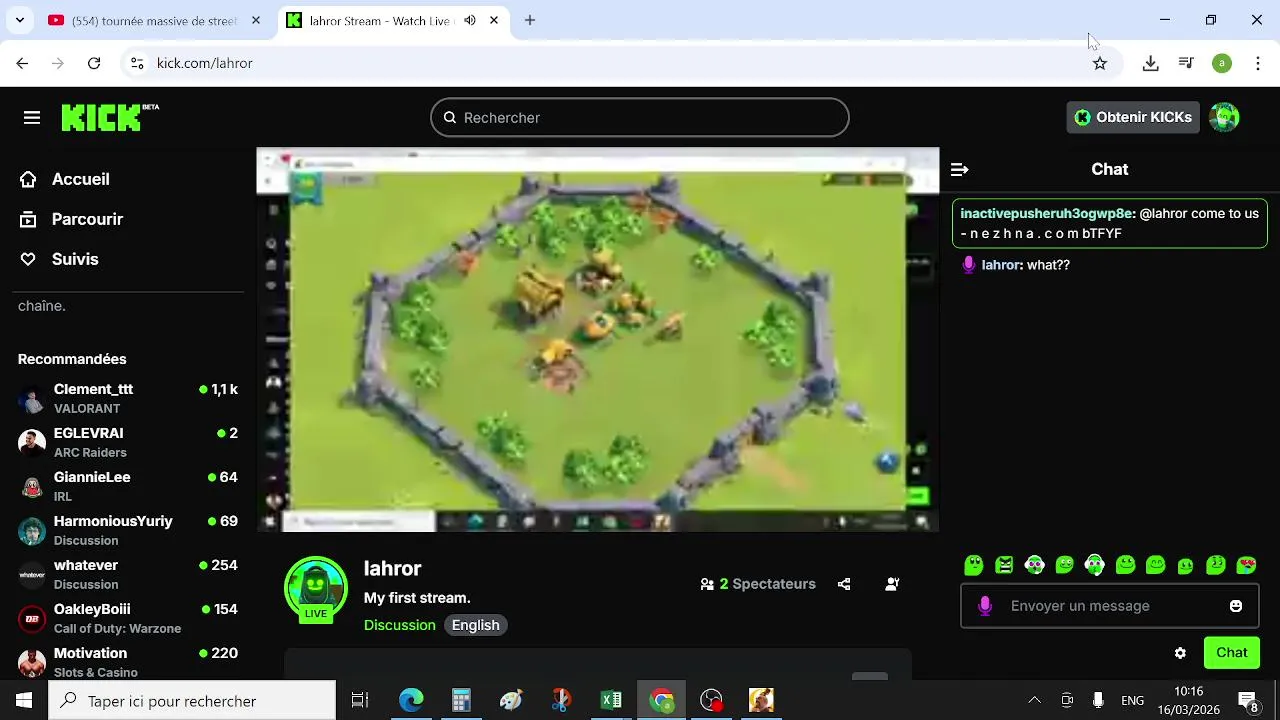Open Excel from taskbar
1280x720 pixels.
[x=611, y=700]
